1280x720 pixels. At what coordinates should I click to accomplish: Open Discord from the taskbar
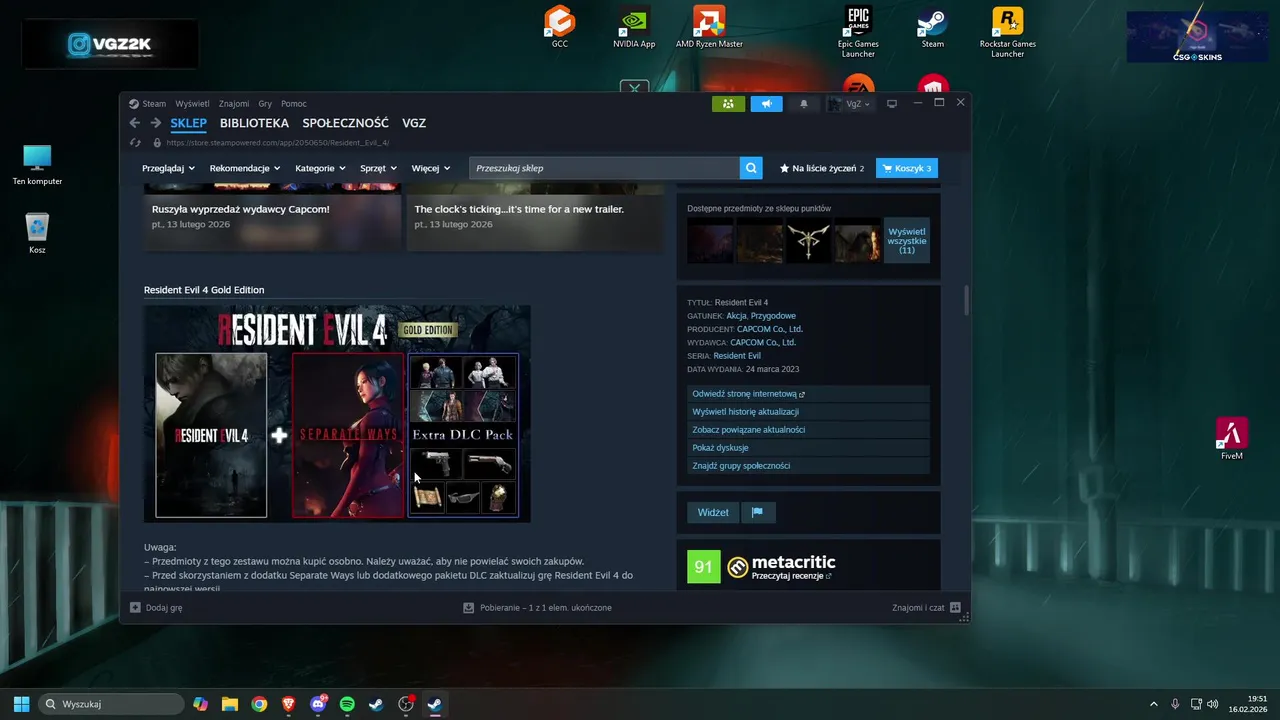tap(318, 704)
